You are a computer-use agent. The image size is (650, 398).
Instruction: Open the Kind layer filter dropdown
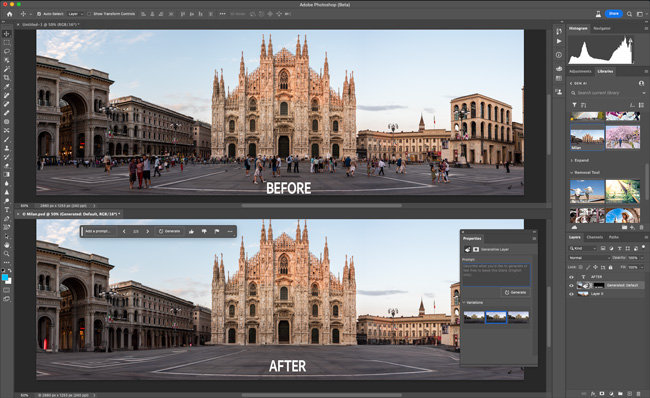coord(582,248)
